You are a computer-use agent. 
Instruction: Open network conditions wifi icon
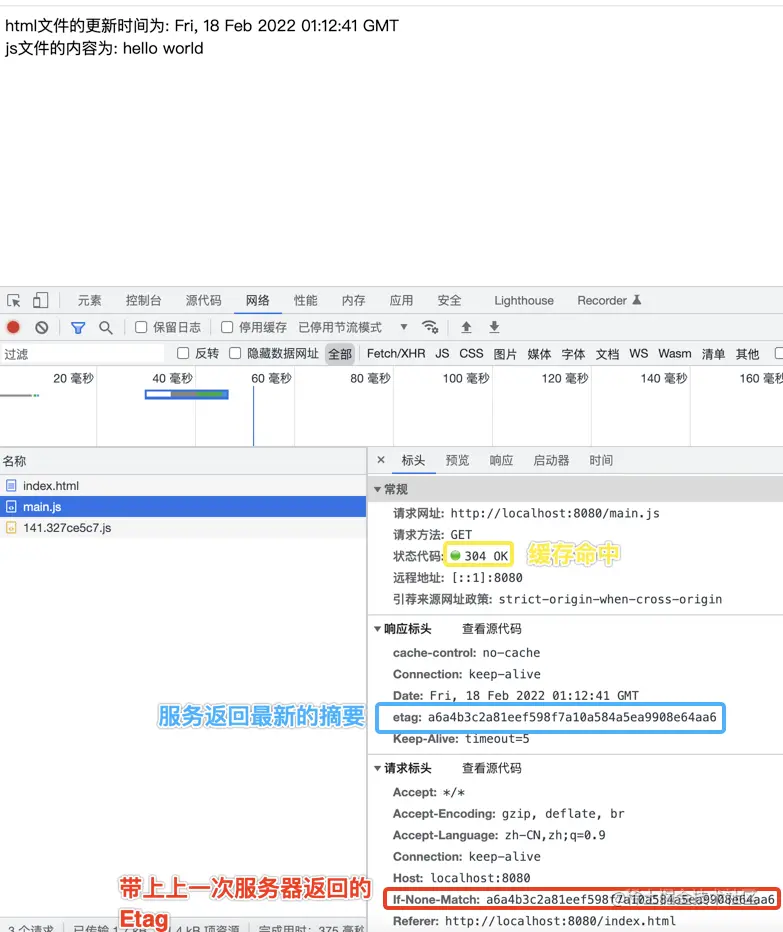pyautogui.click(x=430, y=327)
